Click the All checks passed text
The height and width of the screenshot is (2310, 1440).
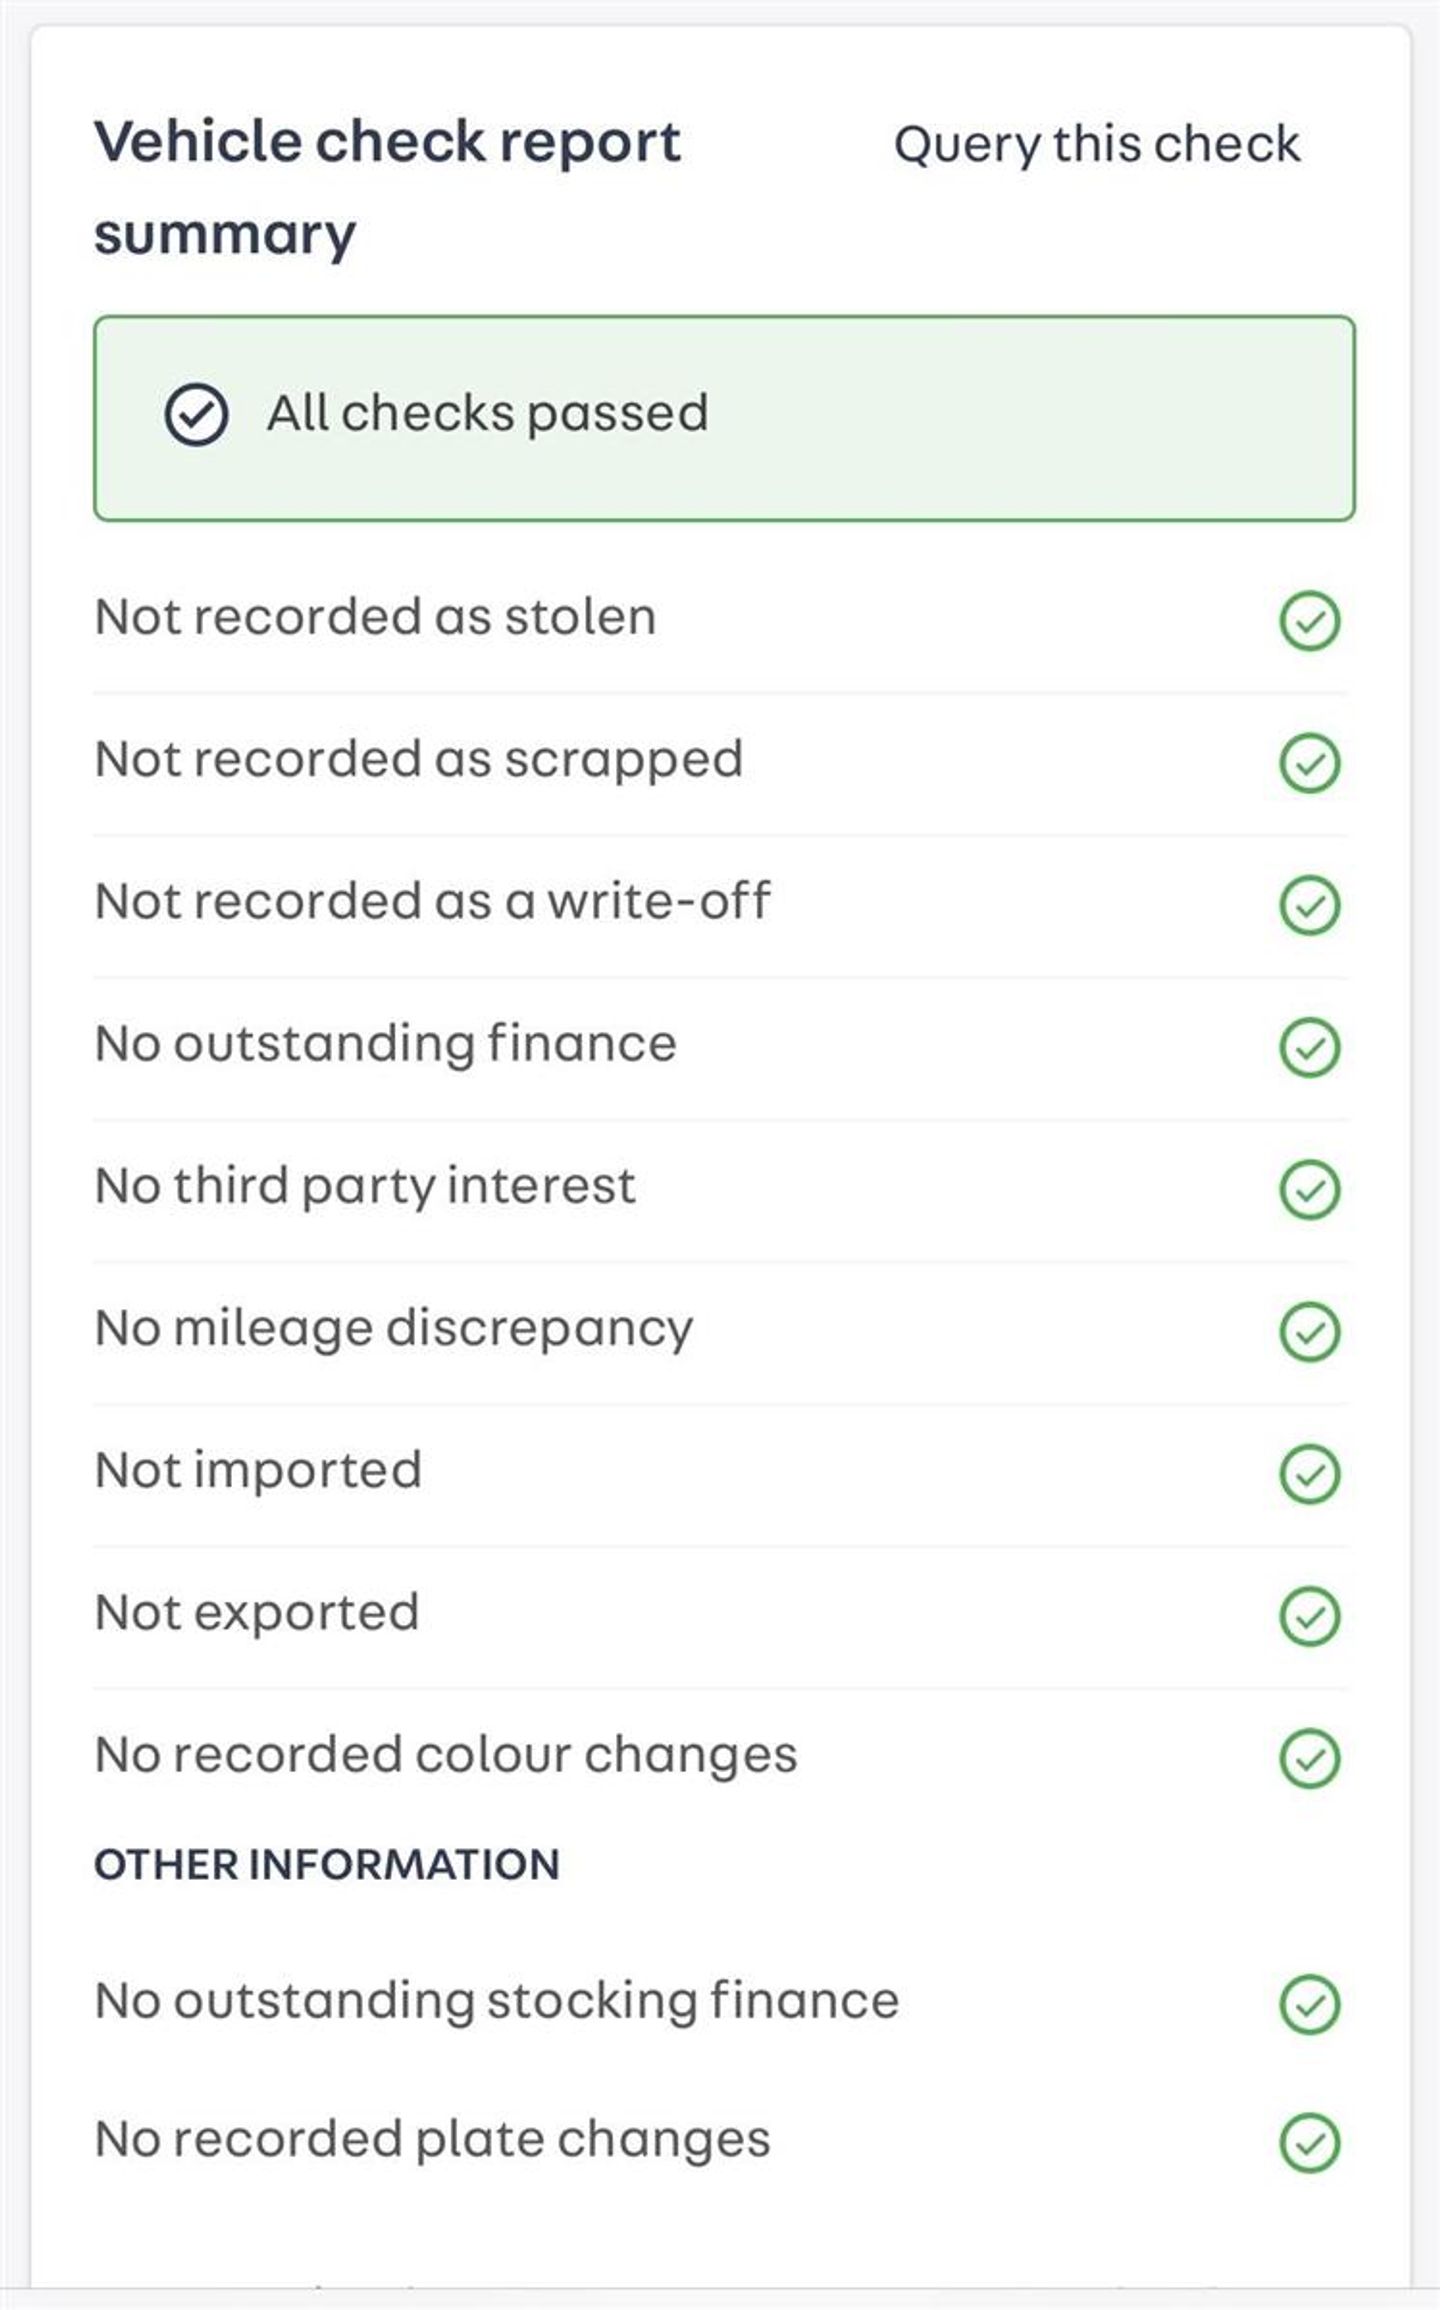click(487, 413)
